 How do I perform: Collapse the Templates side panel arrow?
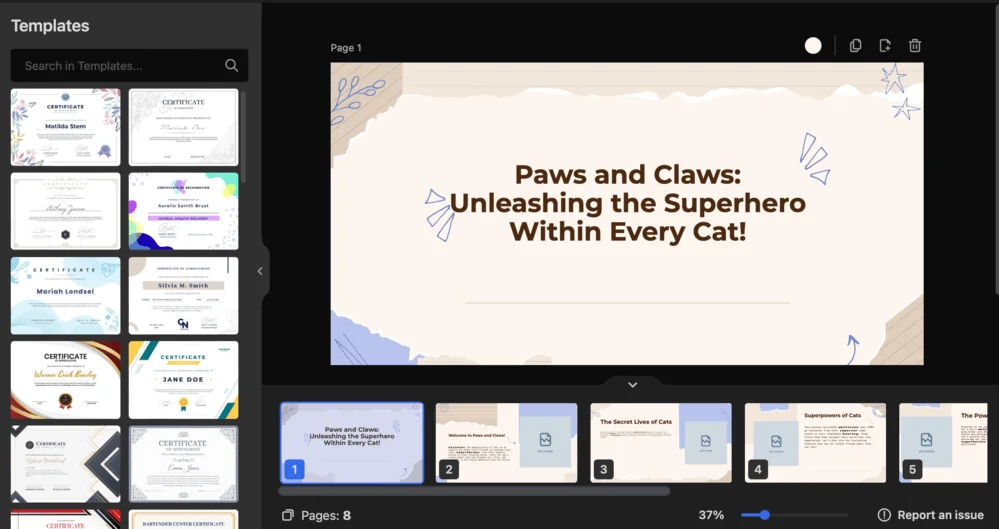tap(260, 271)
